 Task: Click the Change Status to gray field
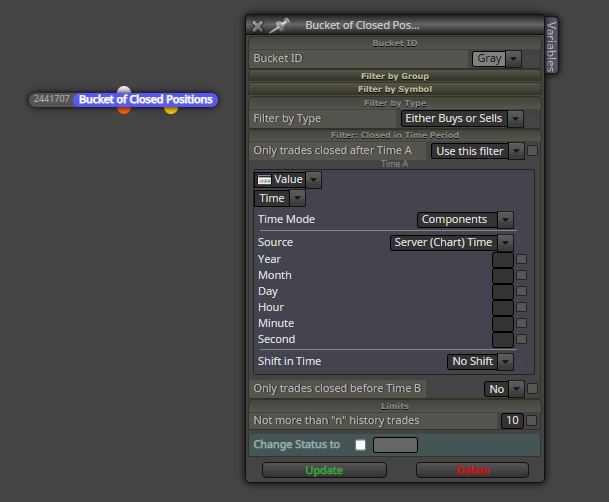[395, 445]
